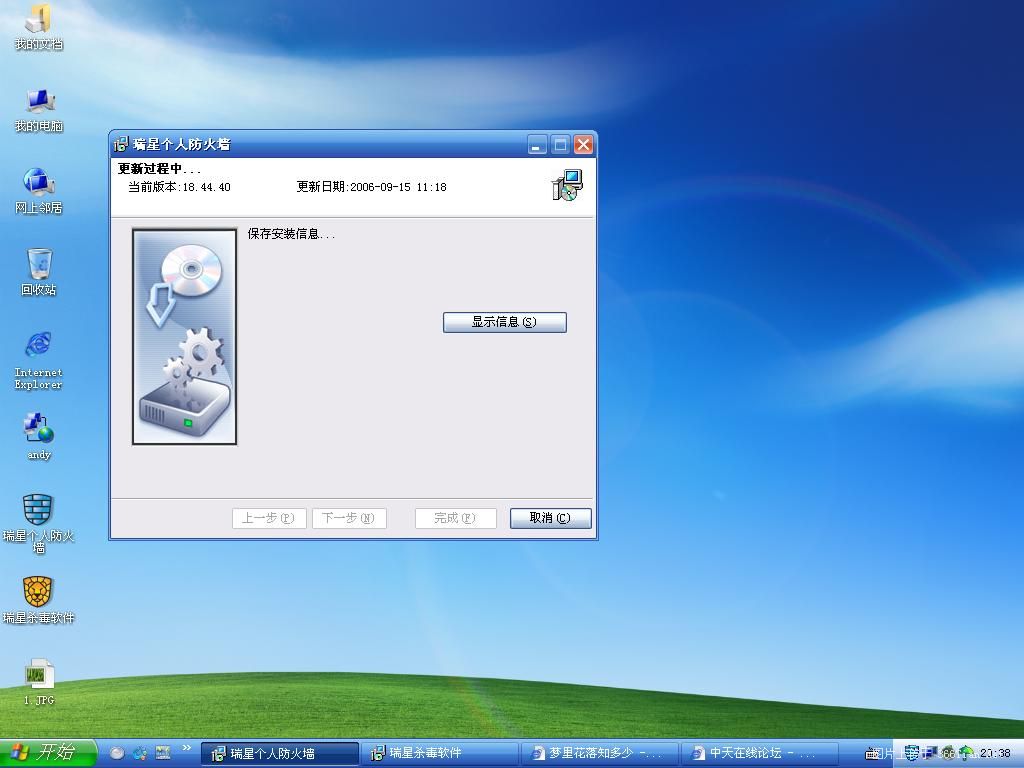Click second quick launch icon in taskbar

(140, 753)
